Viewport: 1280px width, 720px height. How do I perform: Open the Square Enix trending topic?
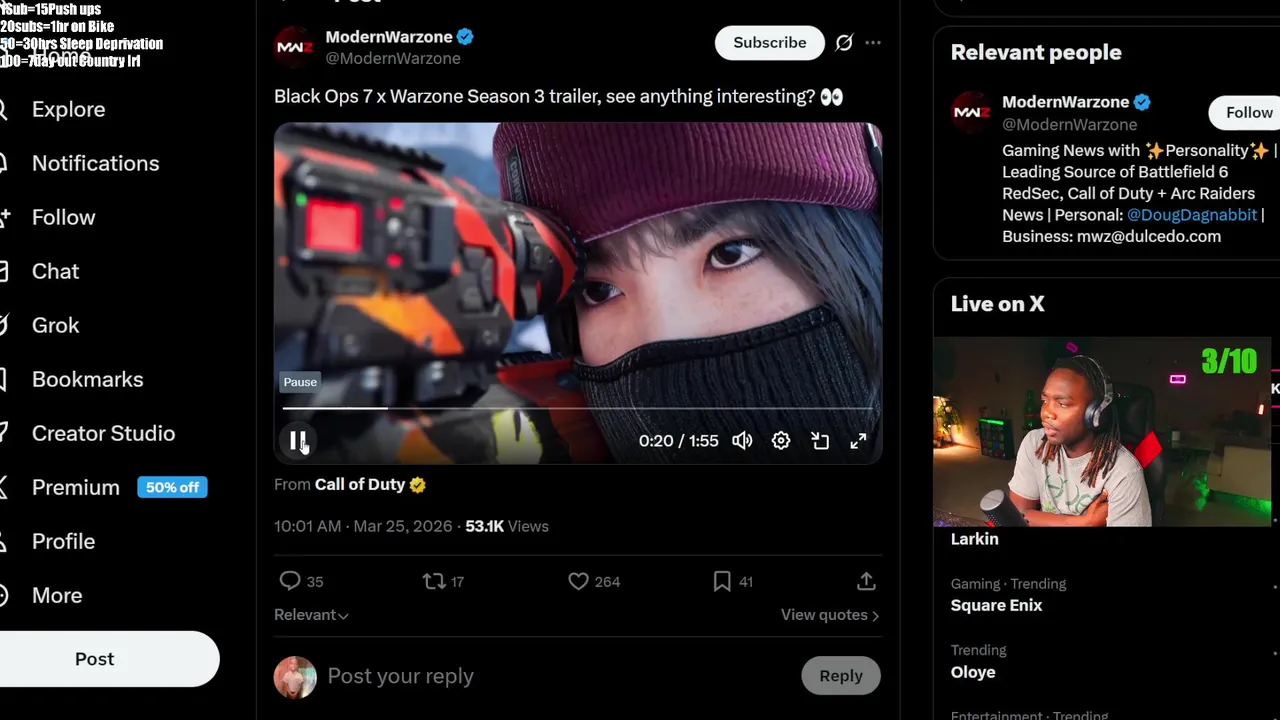coord(996,605)
